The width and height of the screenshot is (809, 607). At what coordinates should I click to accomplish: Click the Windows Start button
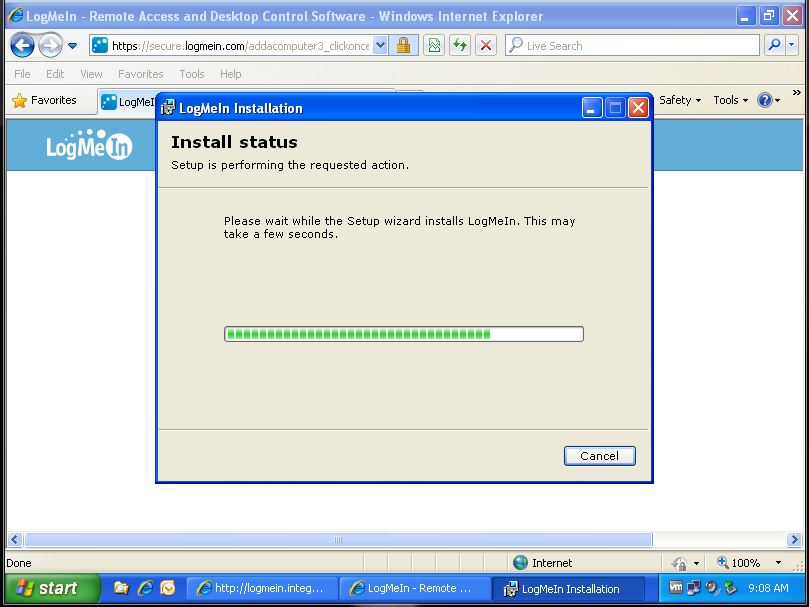52,588
